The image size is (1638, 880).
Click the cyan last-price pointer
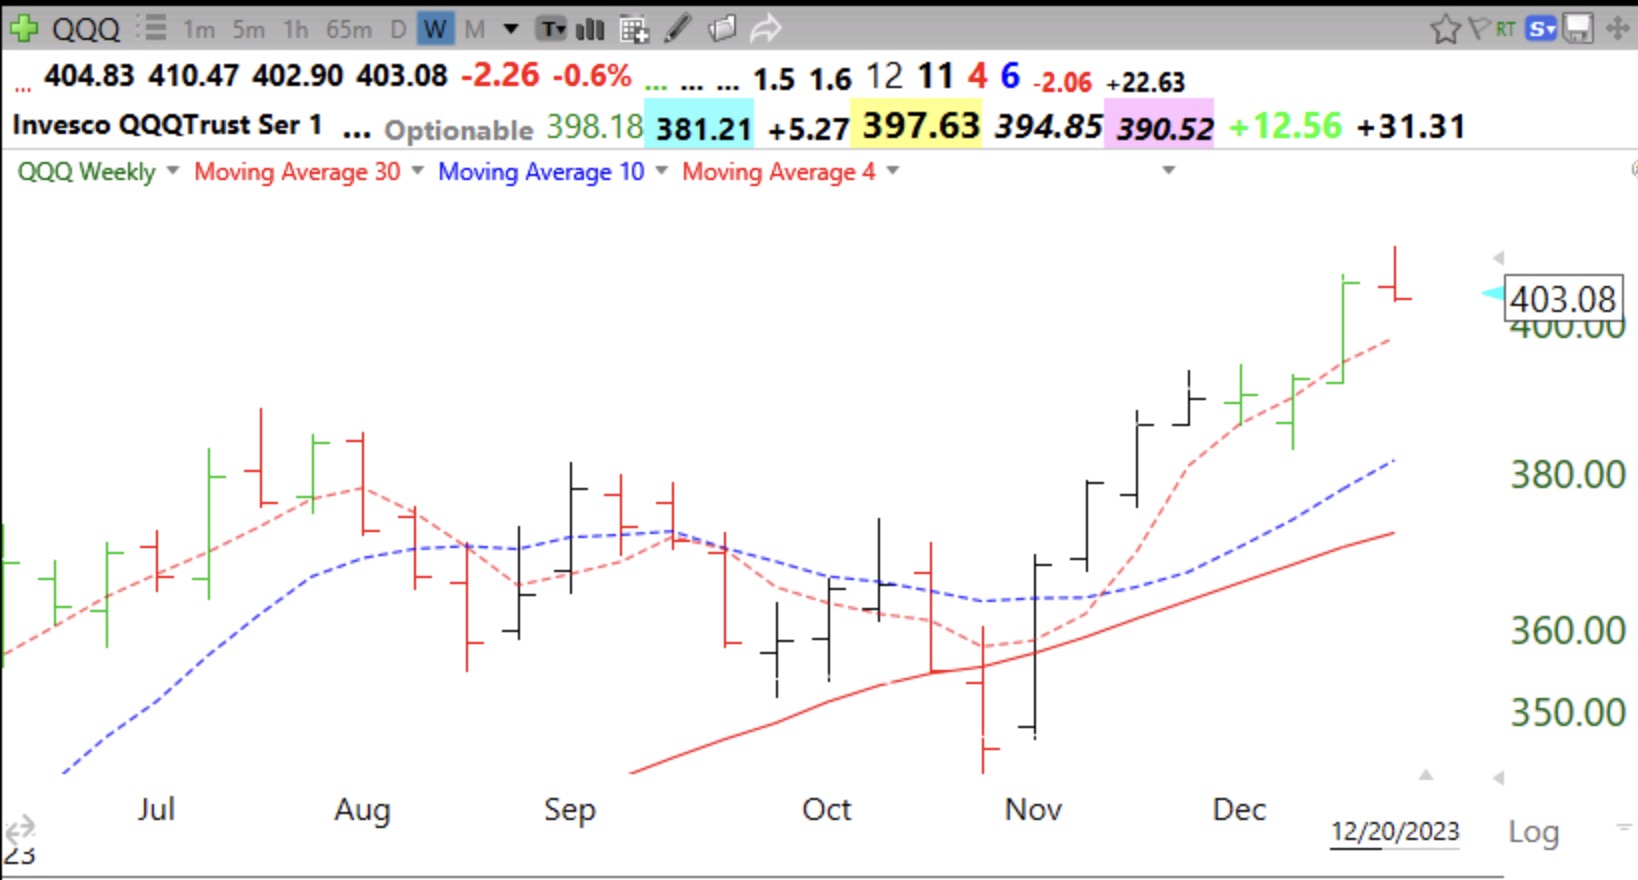click(x=1492, y=294)
